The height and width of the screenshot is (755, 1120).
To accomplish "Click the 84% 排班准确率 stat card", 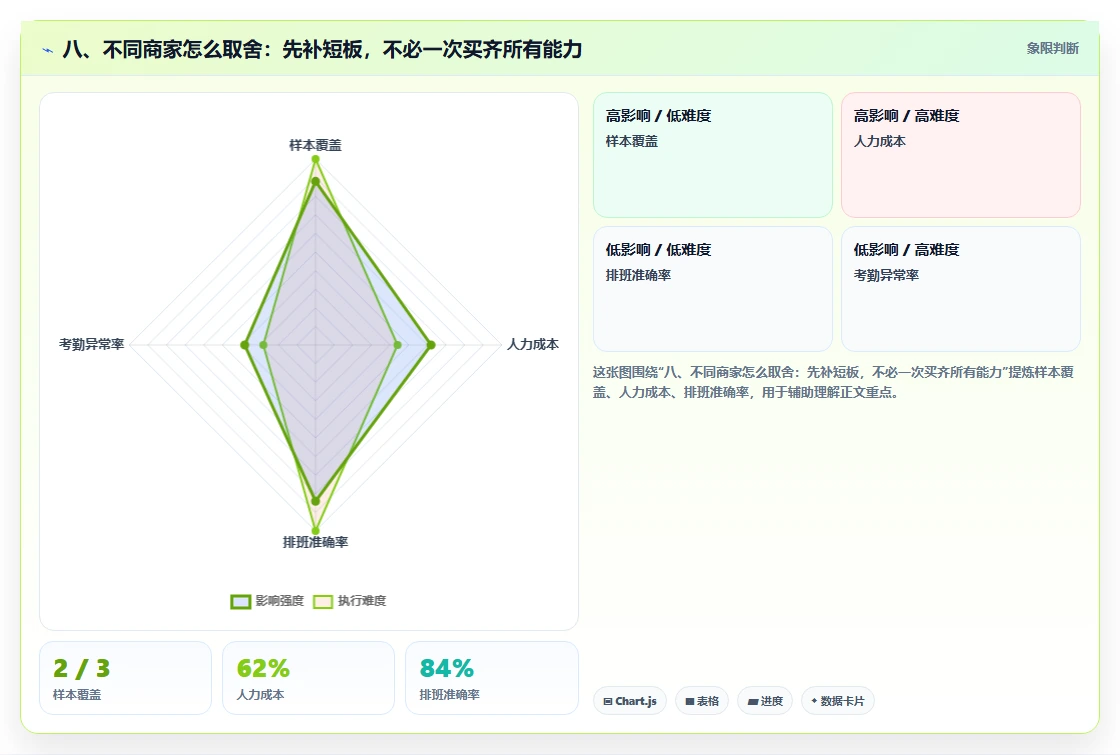I will [492, 678].
